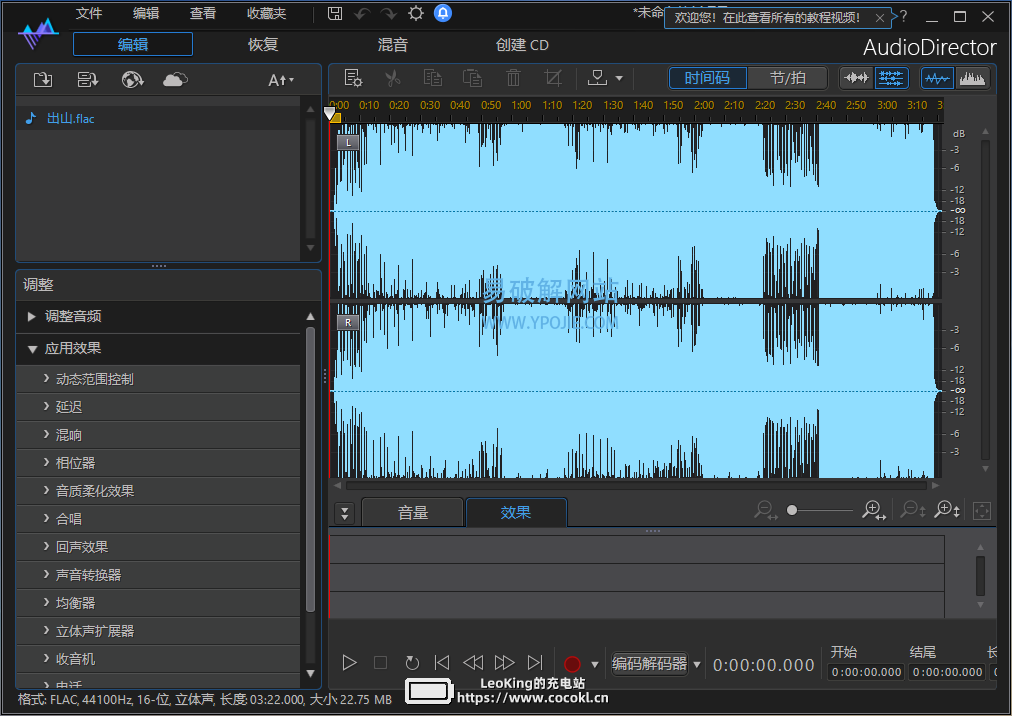Open the 文件 menu
Screen dimensions: 1012x716
point(89,14)
